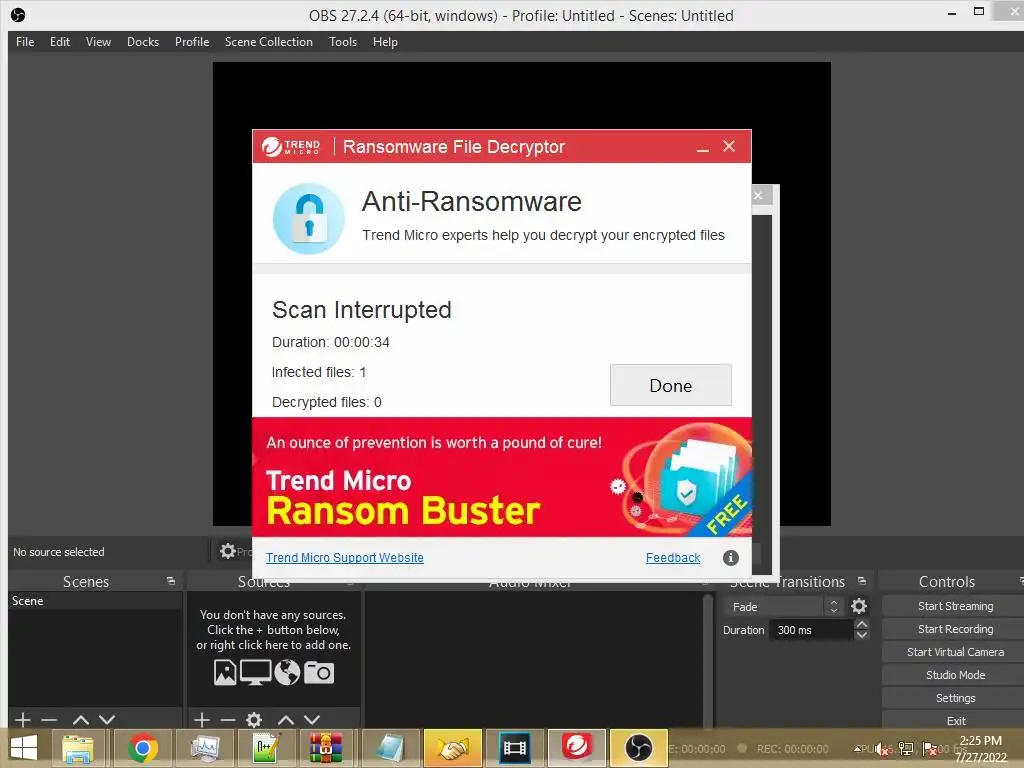Pop out the Scene Transitions dock
This screenshot has height=768, width=1024.
click(862, 581)
